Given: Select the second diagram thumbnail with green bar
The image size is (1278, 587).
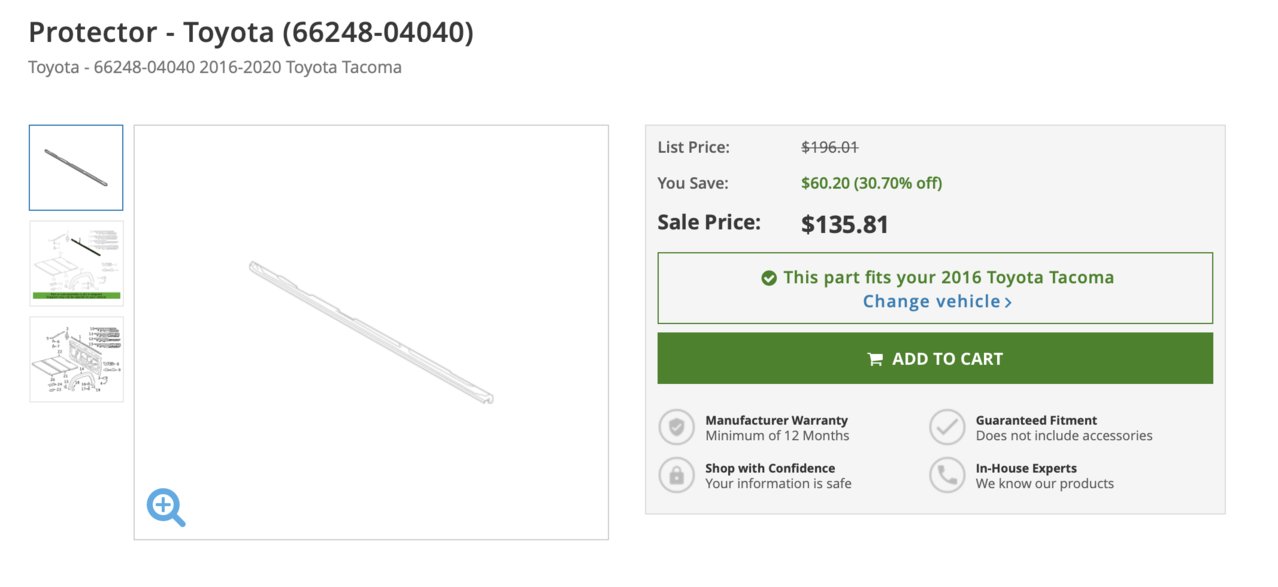Looking at the screenshot, I should (76, 263).
